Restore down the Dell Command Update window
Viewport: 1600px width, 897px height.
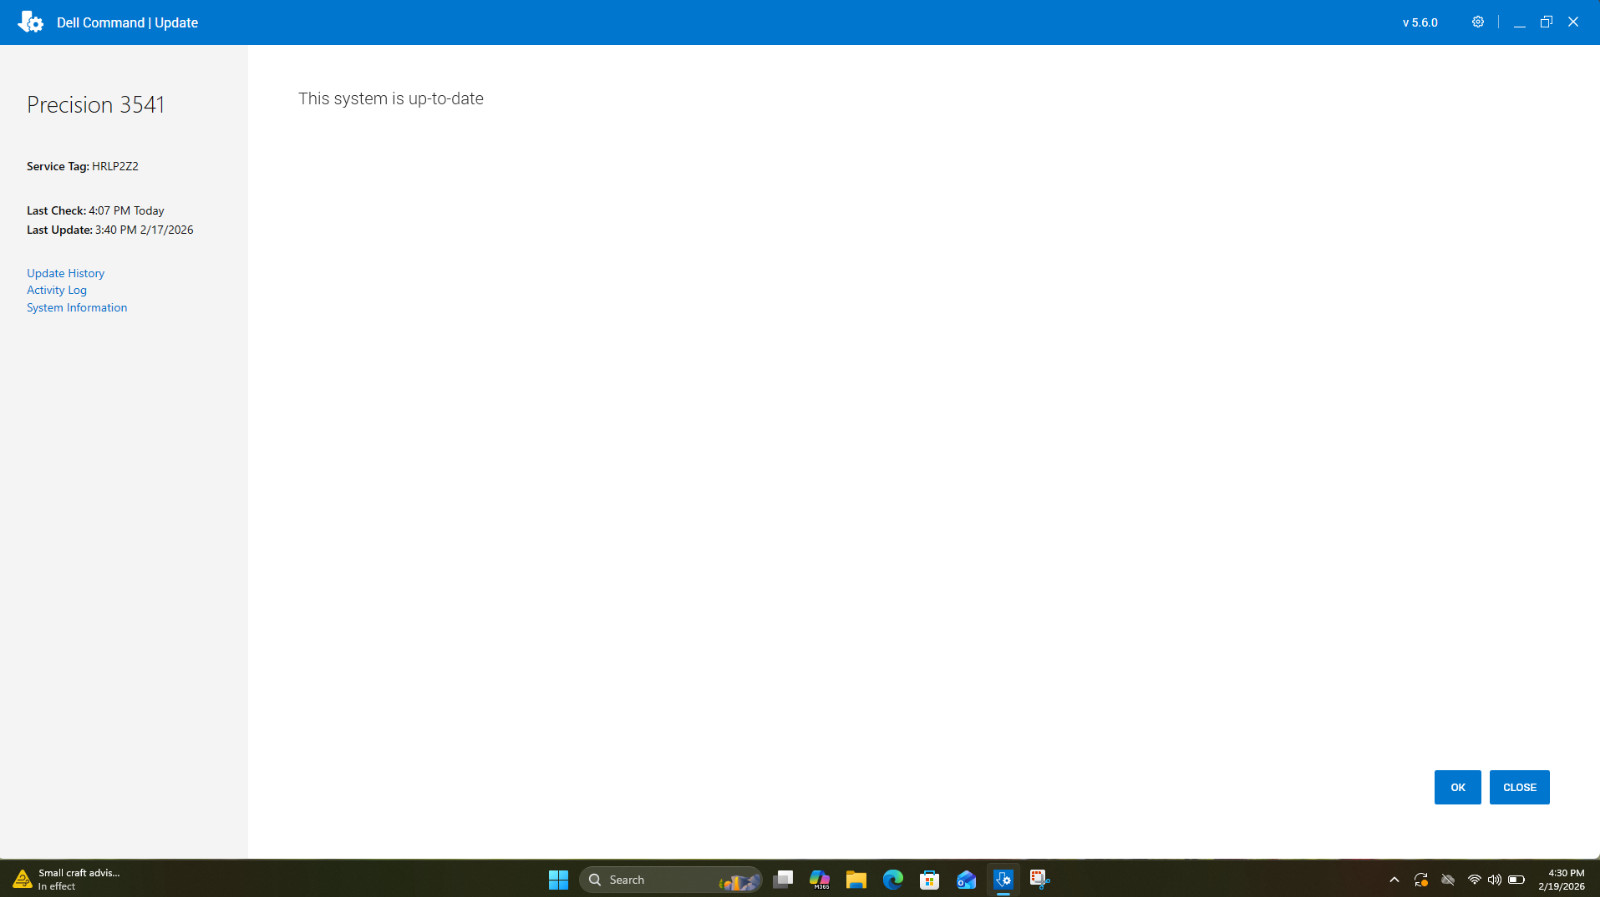1546,22
